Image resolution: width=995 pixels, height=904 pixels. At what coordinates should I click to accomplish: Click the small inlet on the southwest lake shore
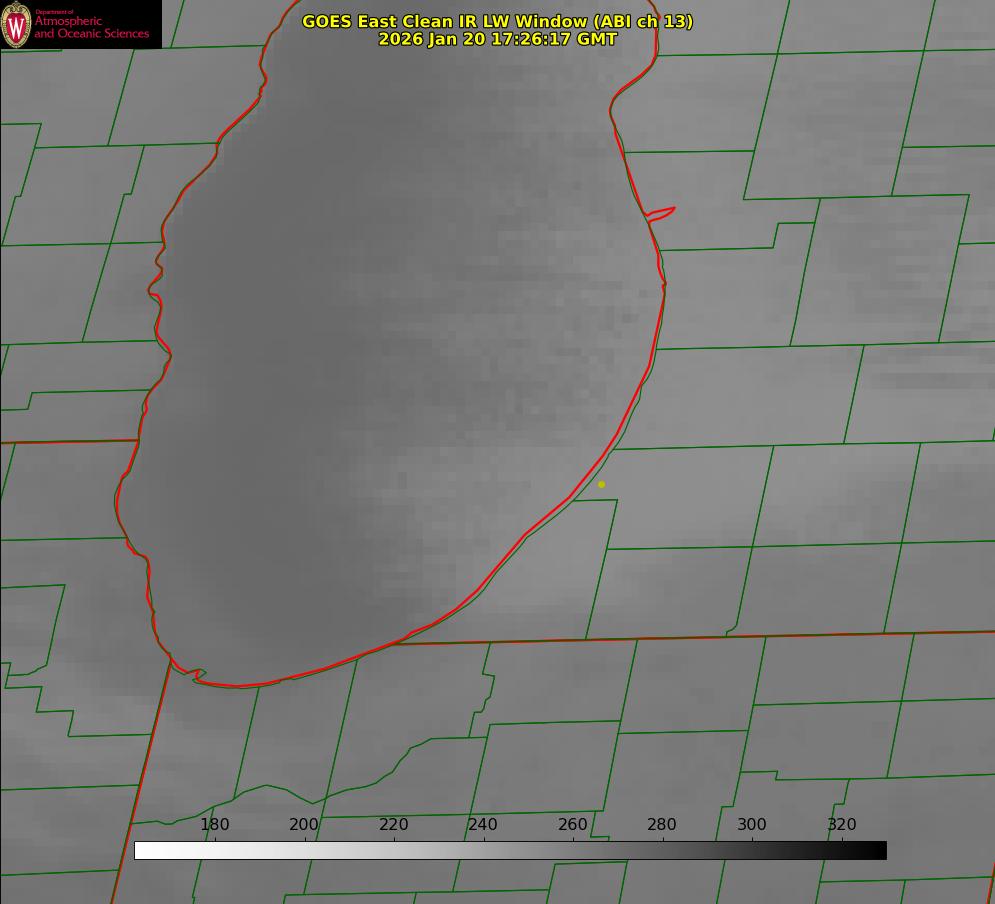pyautogui.click(x=197, y=676)
